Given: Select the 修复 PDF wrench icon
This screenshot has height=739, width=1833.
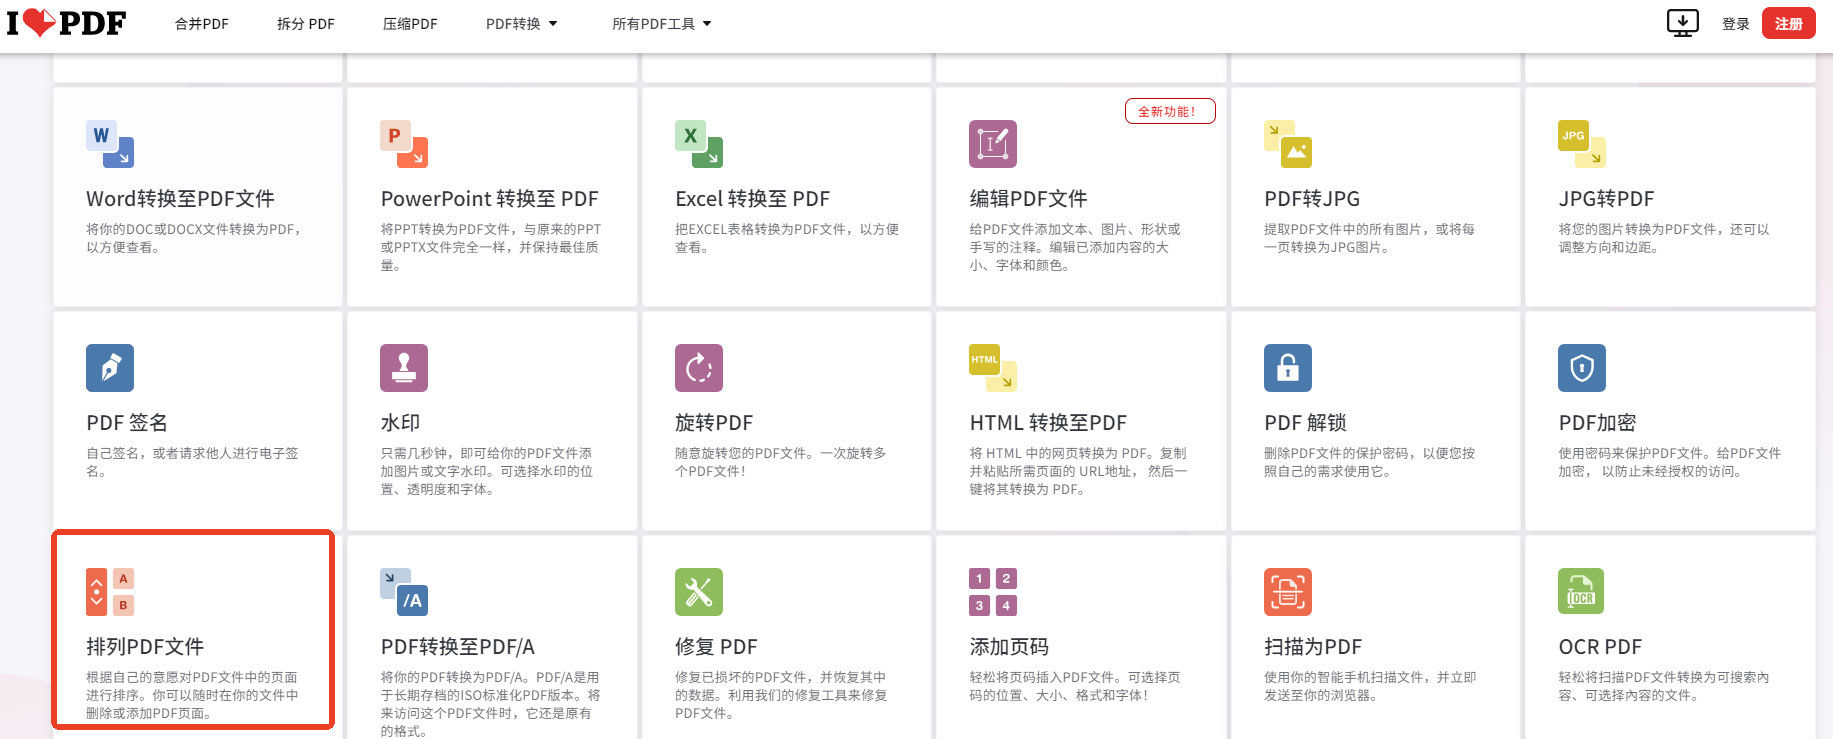Looking at the screenshot, I should [699, 592].
